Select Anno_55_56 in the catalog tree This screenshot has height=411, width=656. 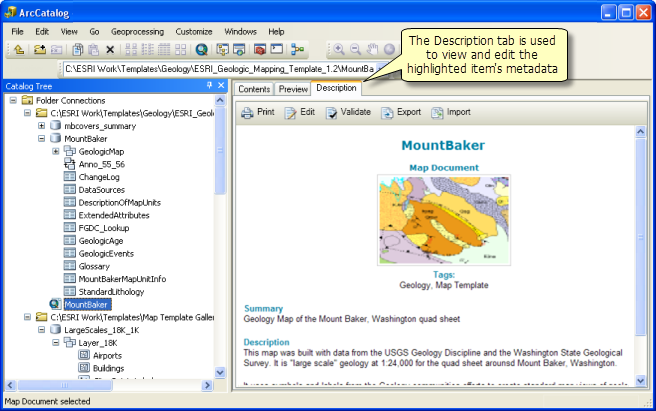click(x=101, y=164)
